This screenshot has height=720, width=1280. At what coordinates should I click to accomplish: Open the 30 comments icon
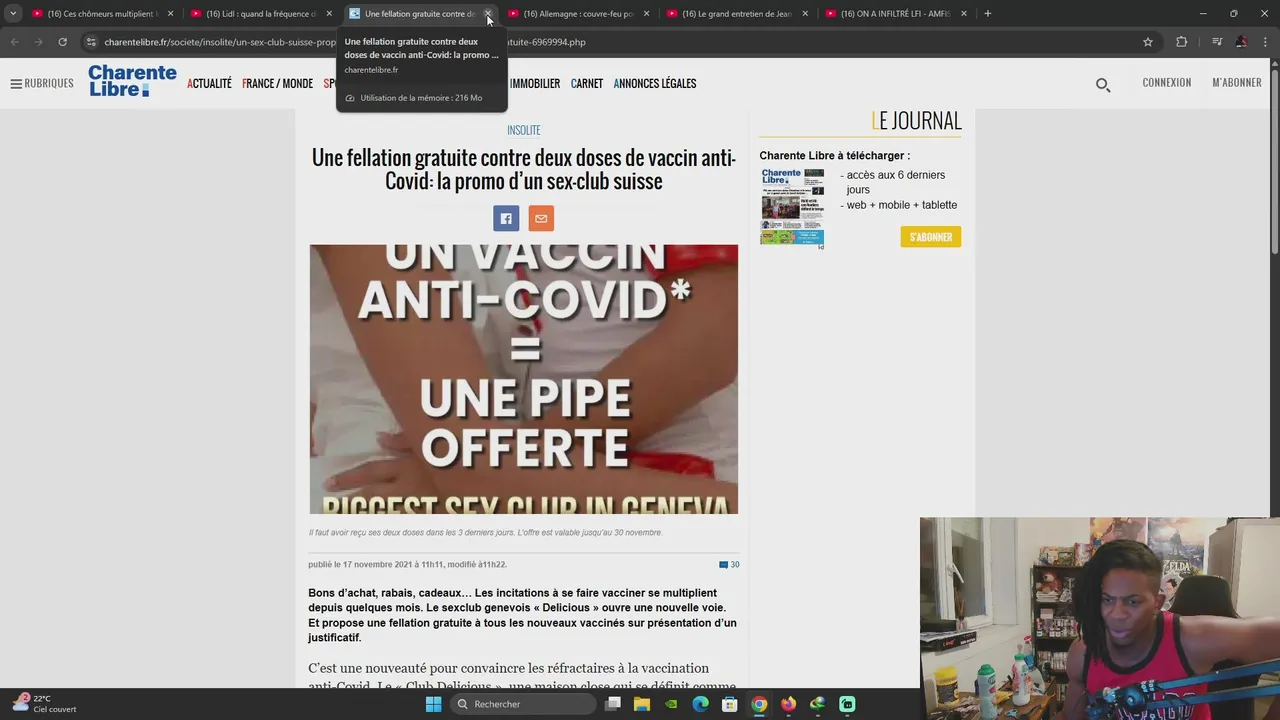[729, 565]
